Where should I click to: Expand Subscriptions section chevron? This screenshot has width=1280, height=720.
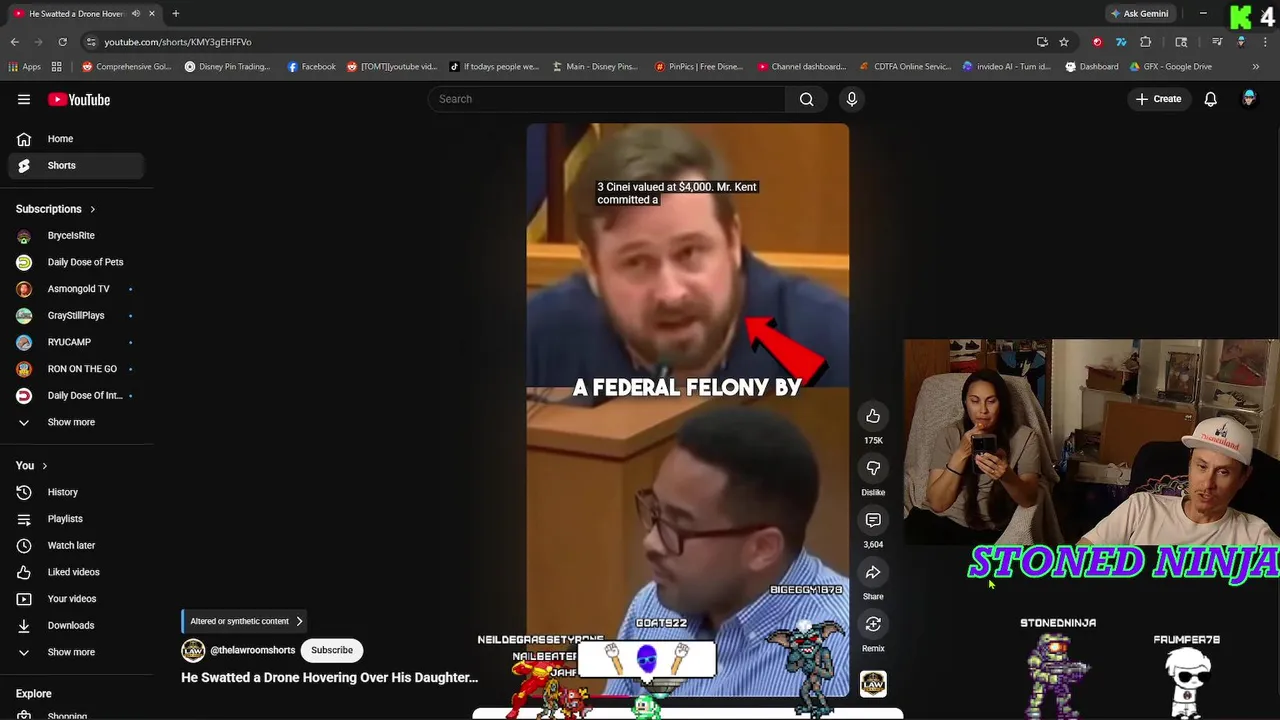(x=92, y=209)
